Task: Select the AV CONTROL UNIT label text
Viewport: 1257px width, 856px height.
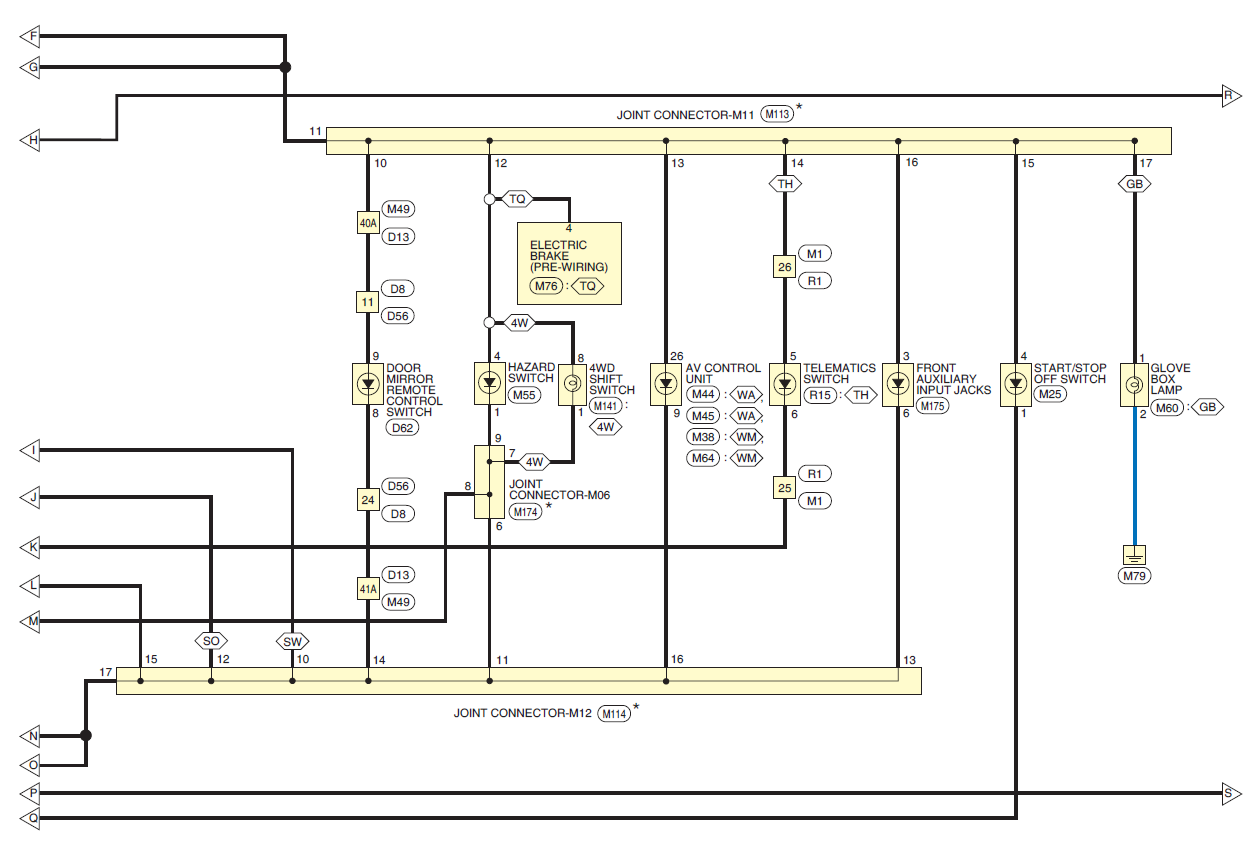Action: [x=723, y=374]
